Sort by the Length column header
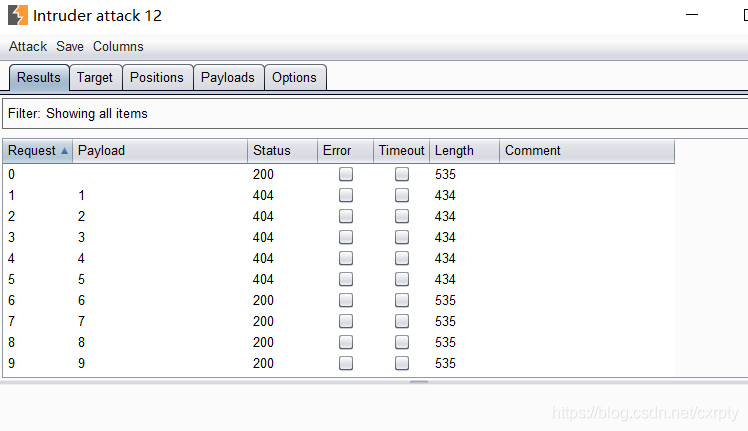 [464, 151]
